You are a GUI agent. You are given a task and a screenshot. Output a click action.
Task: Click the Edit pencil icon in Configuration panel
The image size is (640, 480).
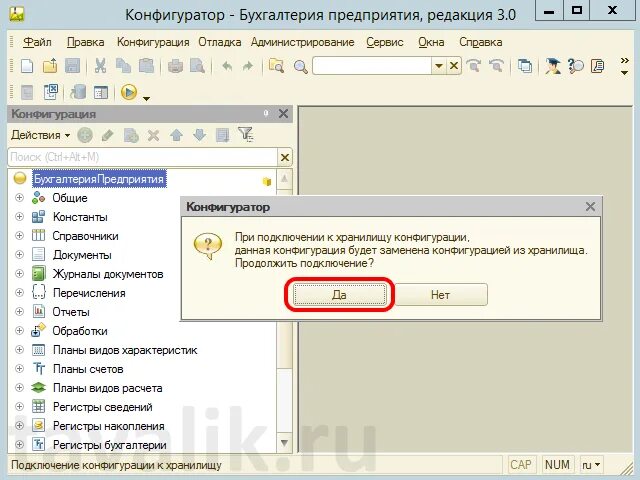(x=107, y=135)
